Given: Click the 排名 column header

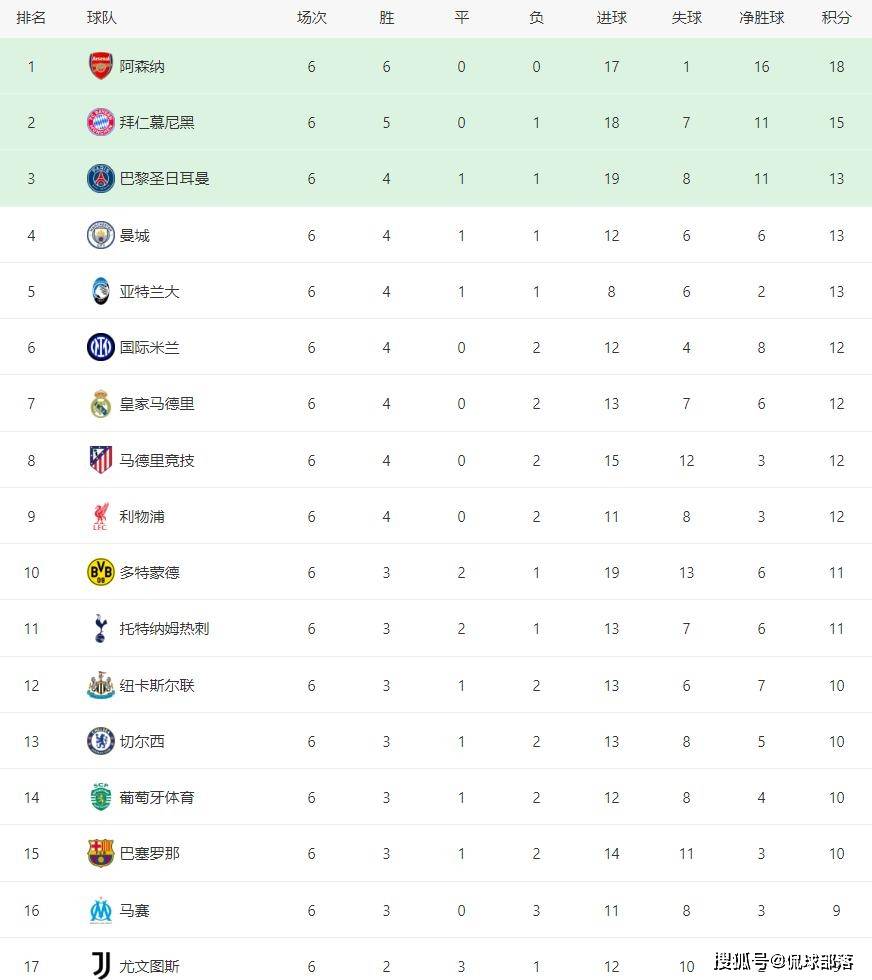Looking at the screenshot, I should tap(31, 18).
